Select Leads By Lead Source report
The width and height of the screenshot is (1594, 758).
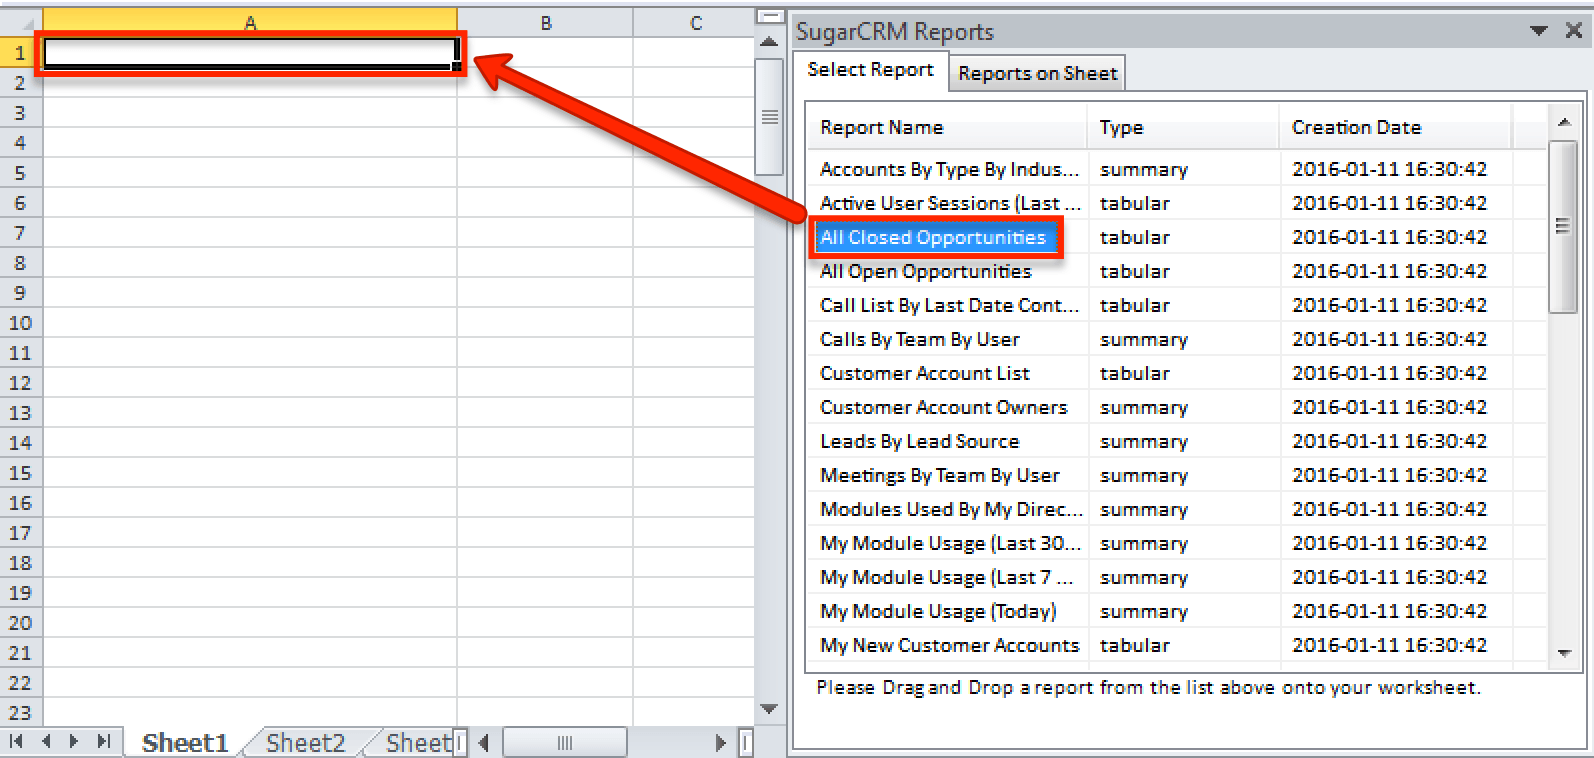tap(919, 442)
